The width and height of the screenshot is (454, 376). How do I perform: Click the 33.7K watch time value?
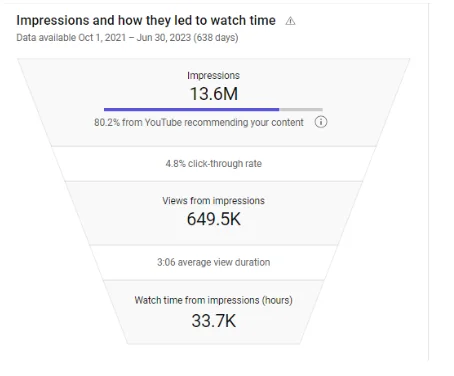[x=214, y=321]
